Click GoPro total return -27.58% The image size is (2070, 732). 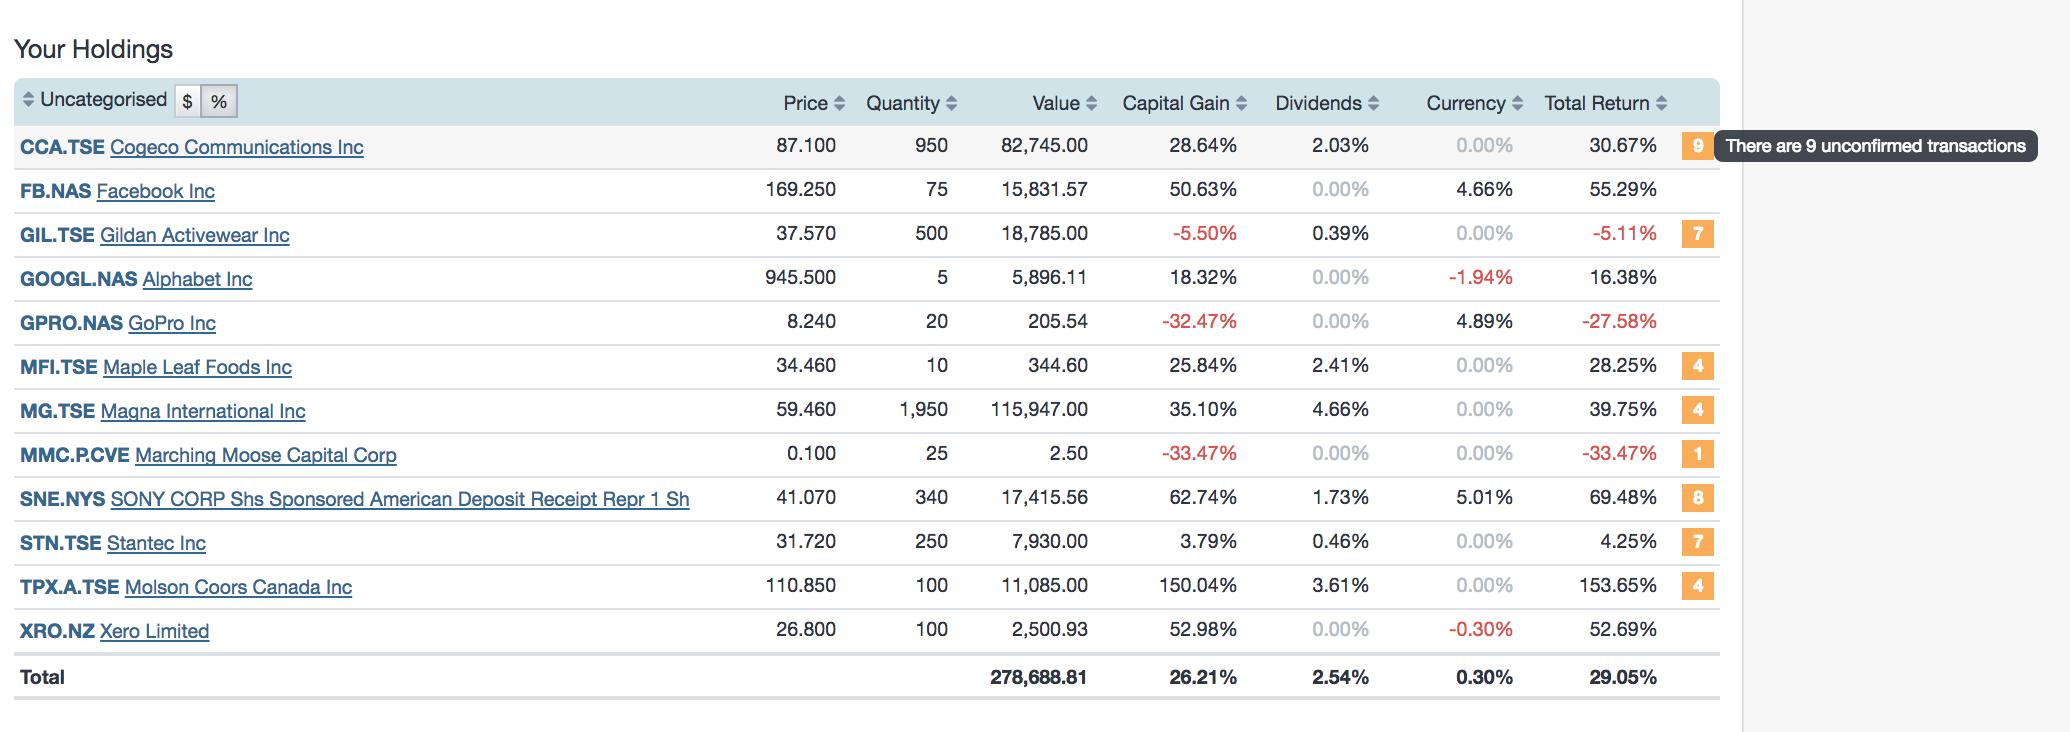tap(1619, 321)
